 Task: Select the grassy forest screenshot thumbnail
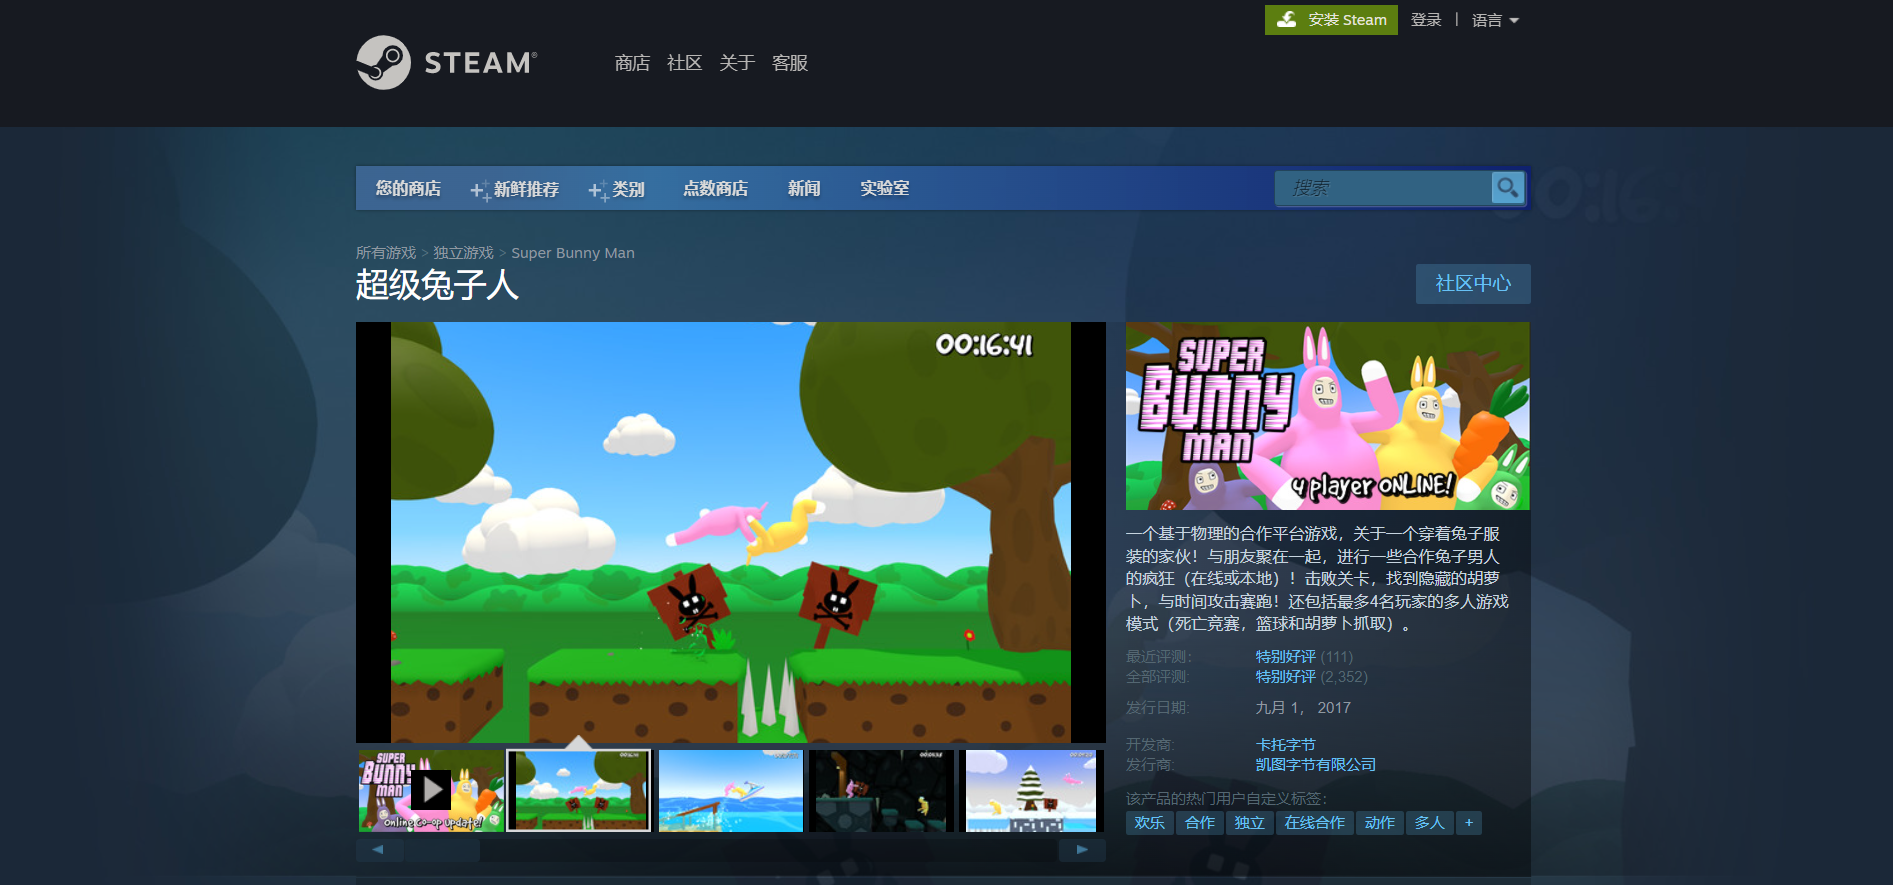click(x=579, y=791)
